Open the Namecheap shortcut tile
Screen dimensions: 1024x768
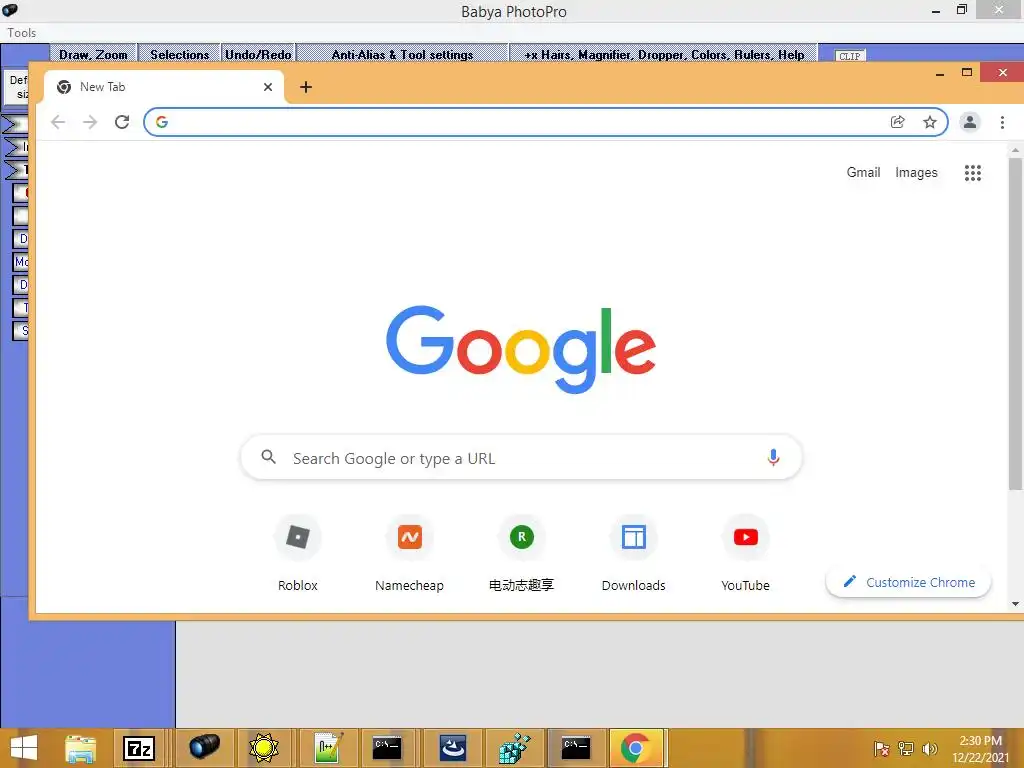(x=409, y=553)
